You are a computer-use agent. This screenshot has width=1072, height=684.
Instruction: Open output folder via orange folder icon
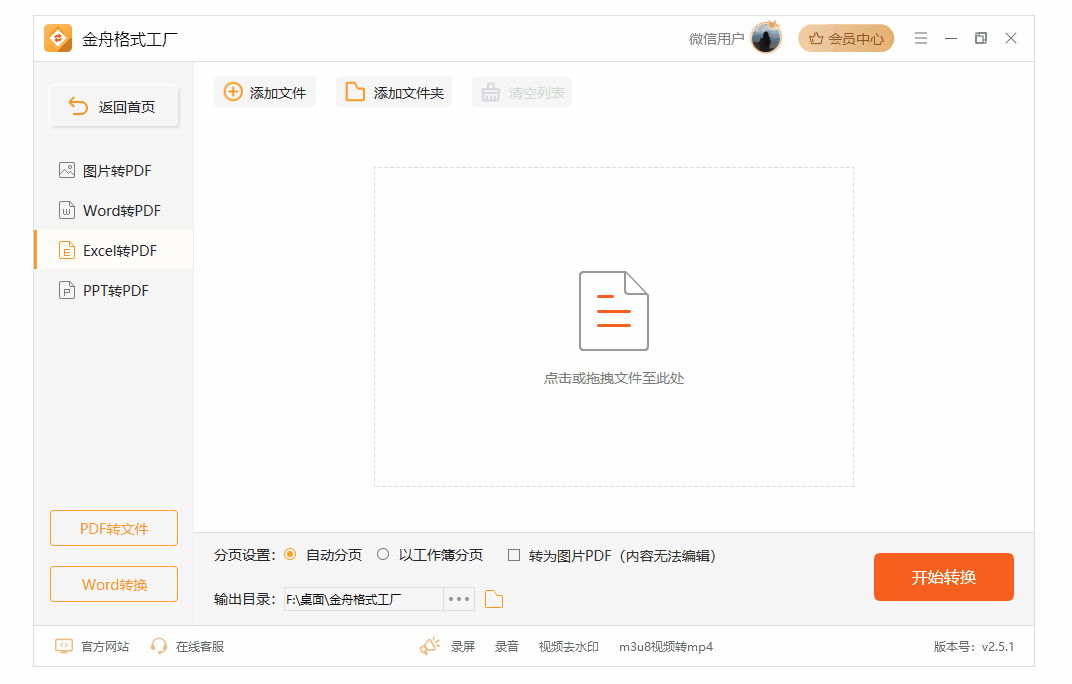pos(494,599)
